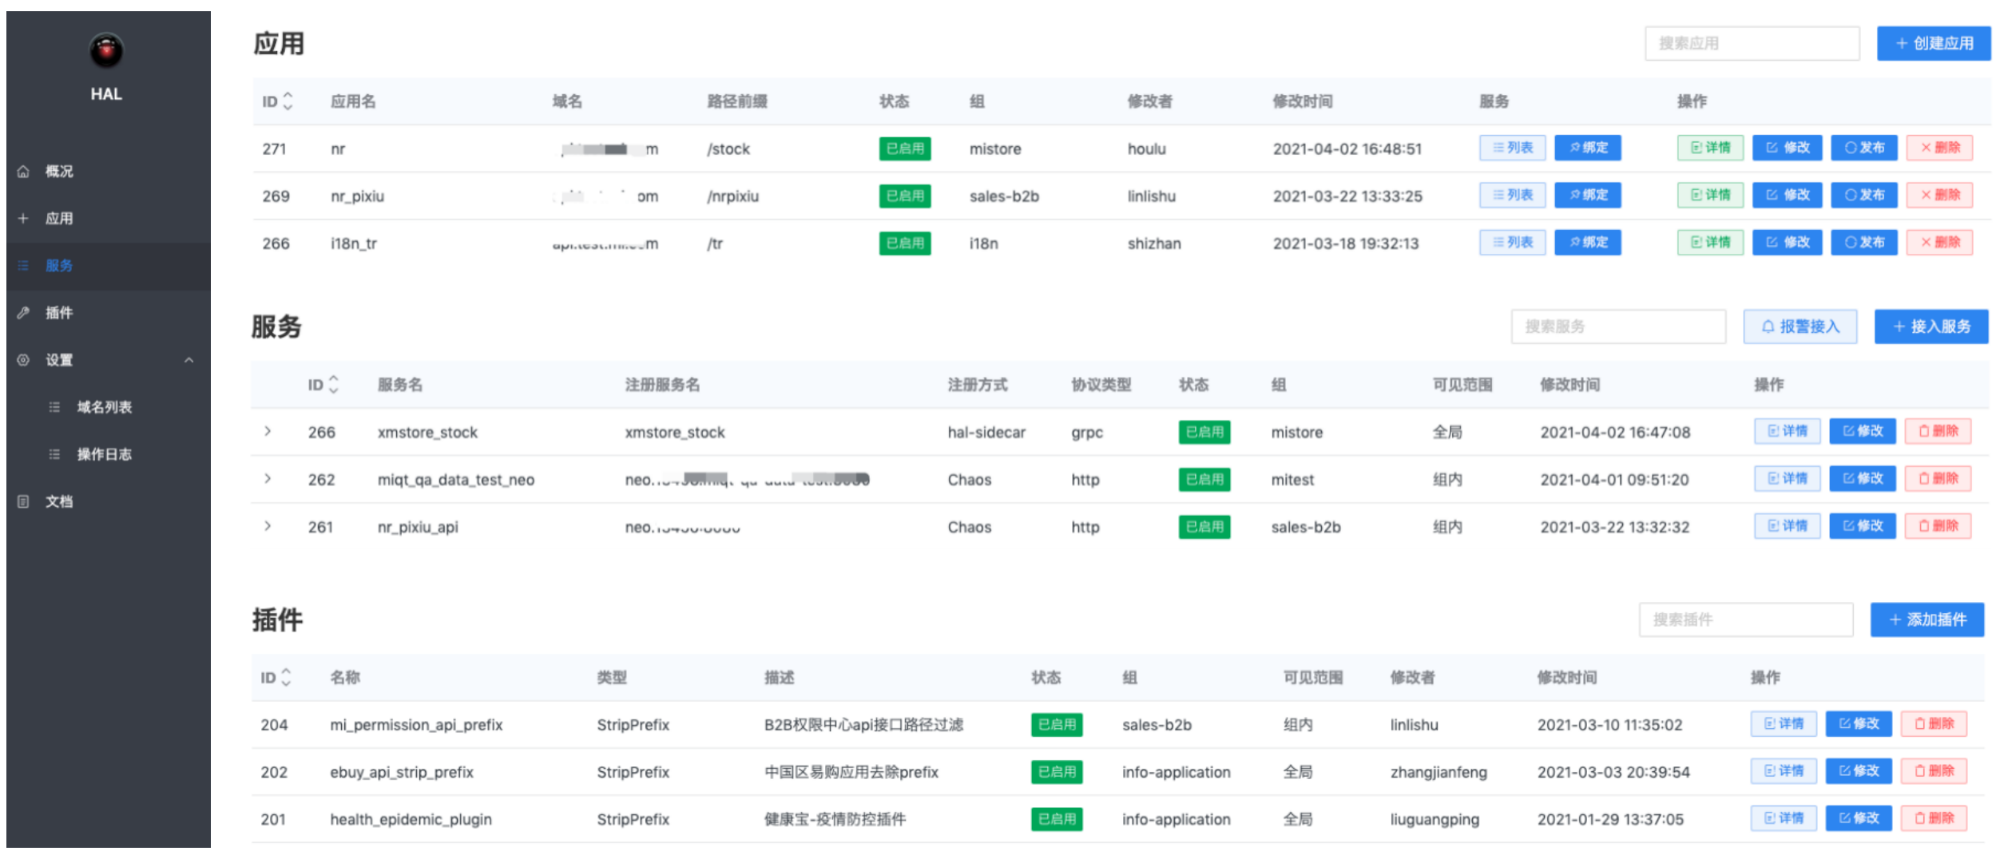Select 域名列表 in the sidebar
This screenshot has height=851, width=2000.
104,407
